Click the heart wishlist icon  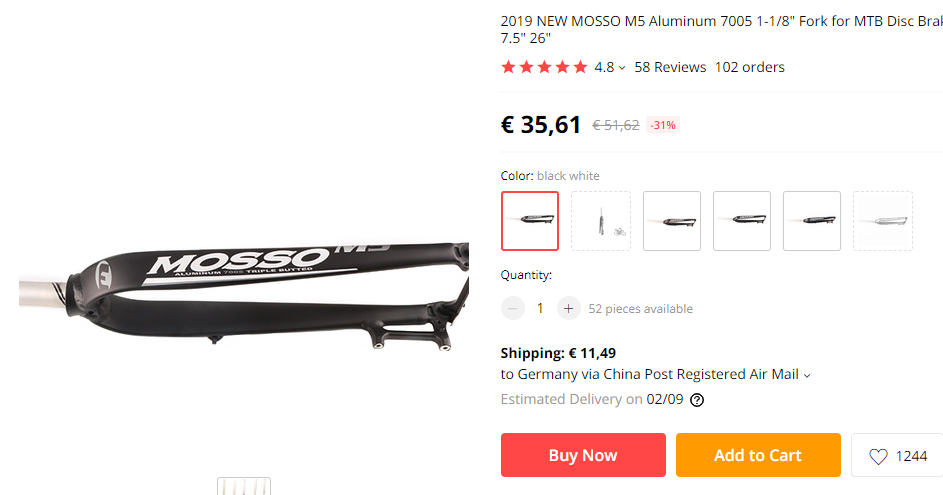click(x=878, y=457)
